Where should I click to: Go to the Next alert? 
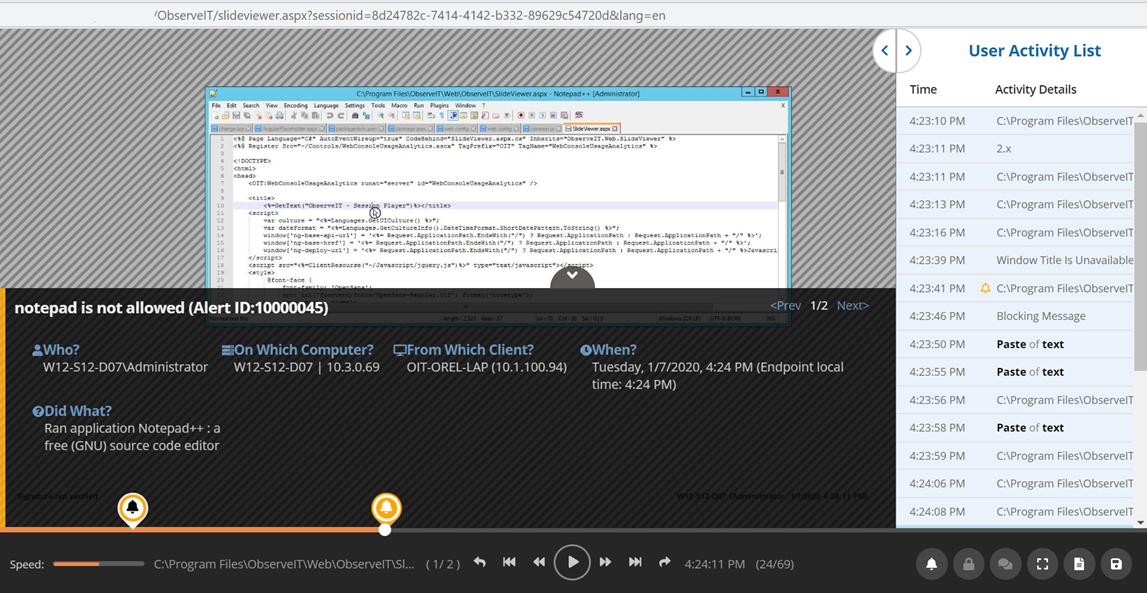[852, 306]
